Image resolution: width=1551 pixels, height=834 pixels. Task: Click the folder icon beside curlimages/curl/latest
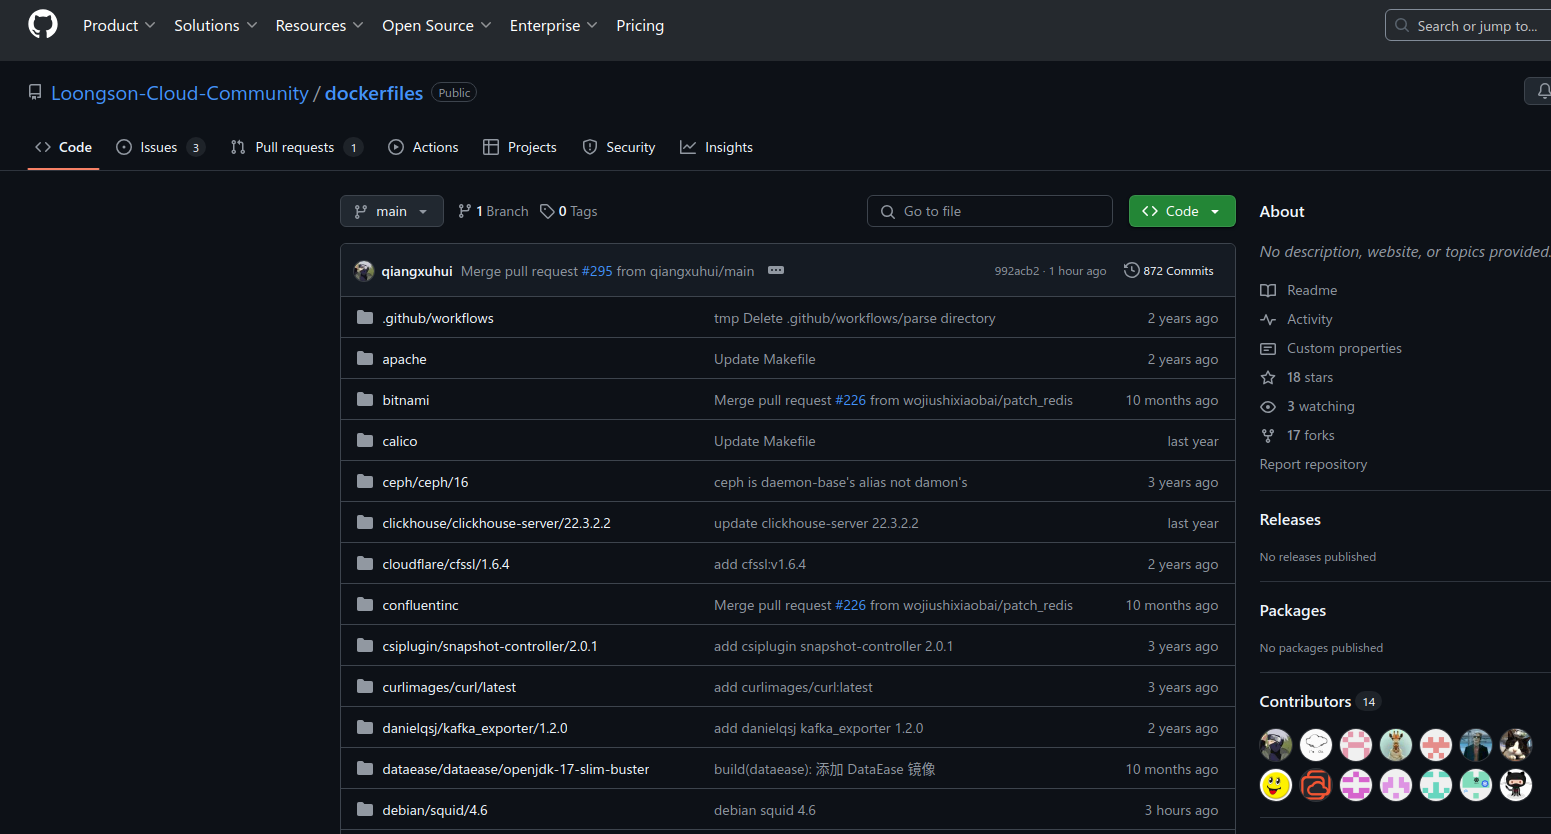[365, 687]
